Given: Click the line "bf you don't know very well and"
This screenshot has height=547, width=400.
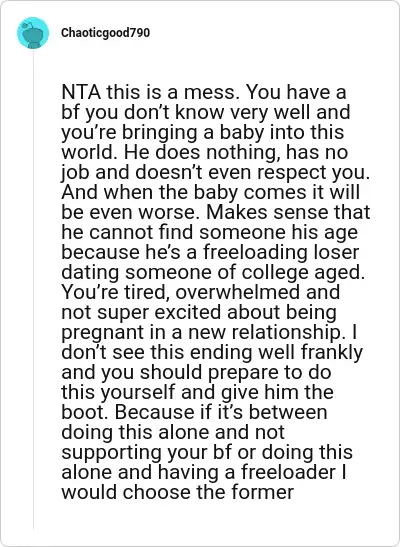Looking at the screenshot, I should tap(206, 112).
